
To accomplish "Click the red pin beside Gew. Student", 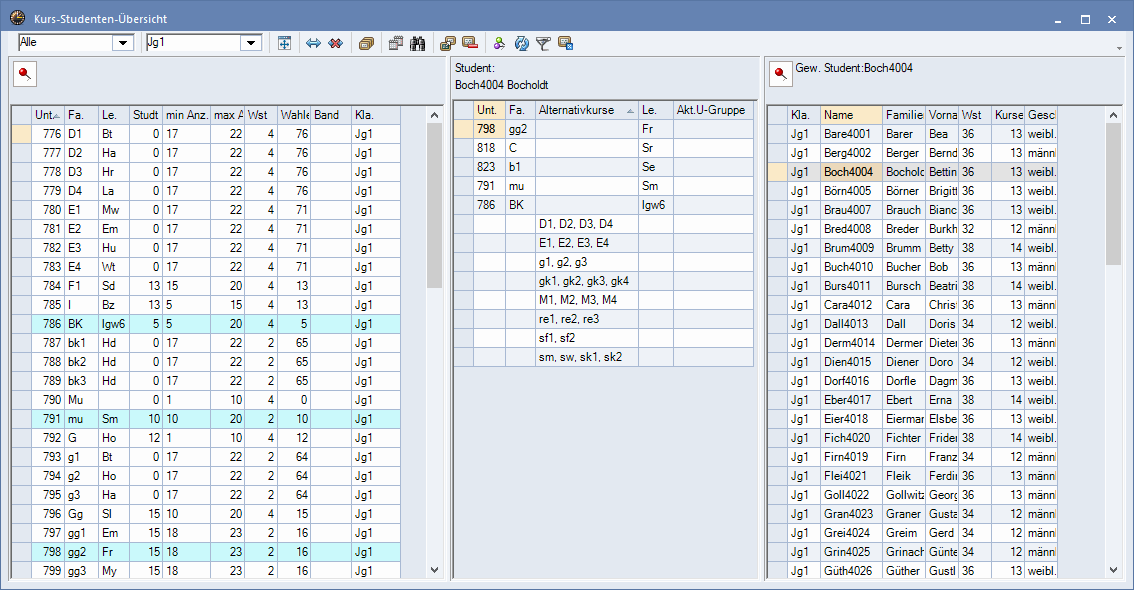I will tap(780, 73).
